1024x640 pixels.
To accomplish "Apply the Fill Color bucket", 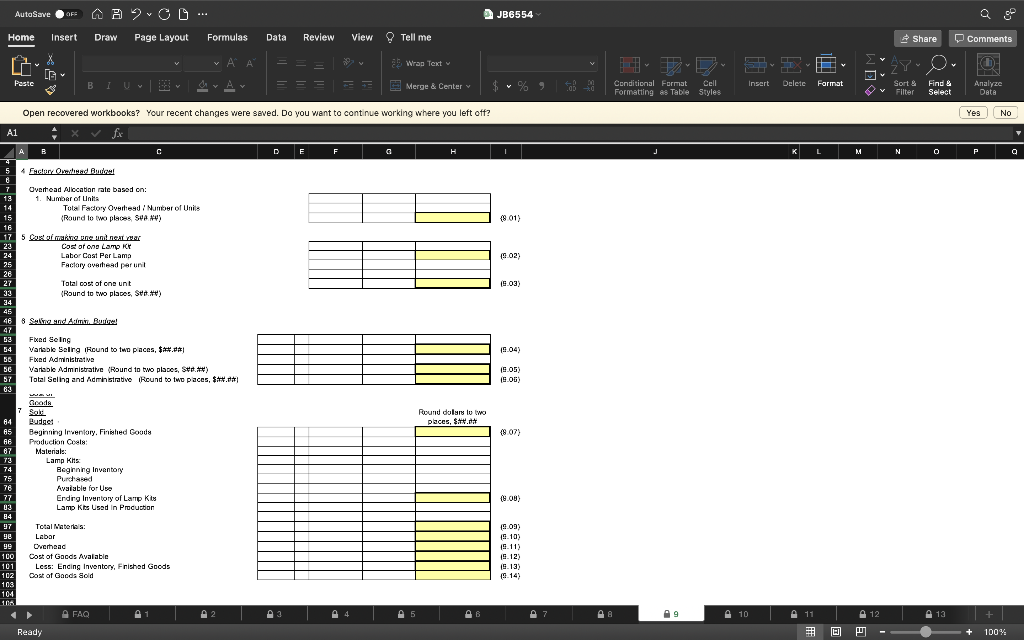I will tap(202, 86).
